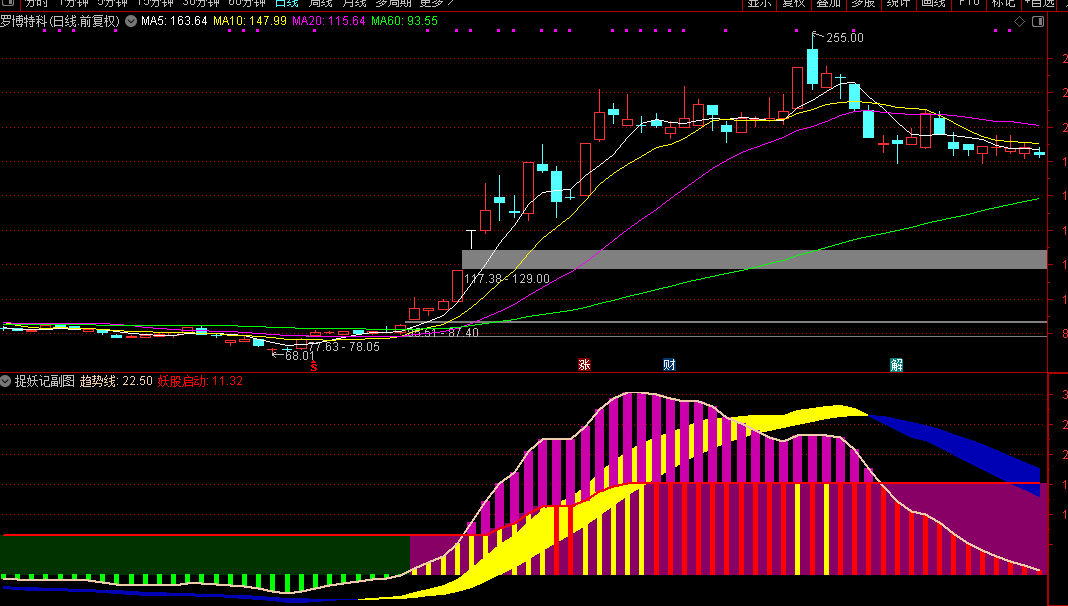Expand the 捉妖记副图 sub-chart arrow menu
The image size is (1068, 606).
6,381
